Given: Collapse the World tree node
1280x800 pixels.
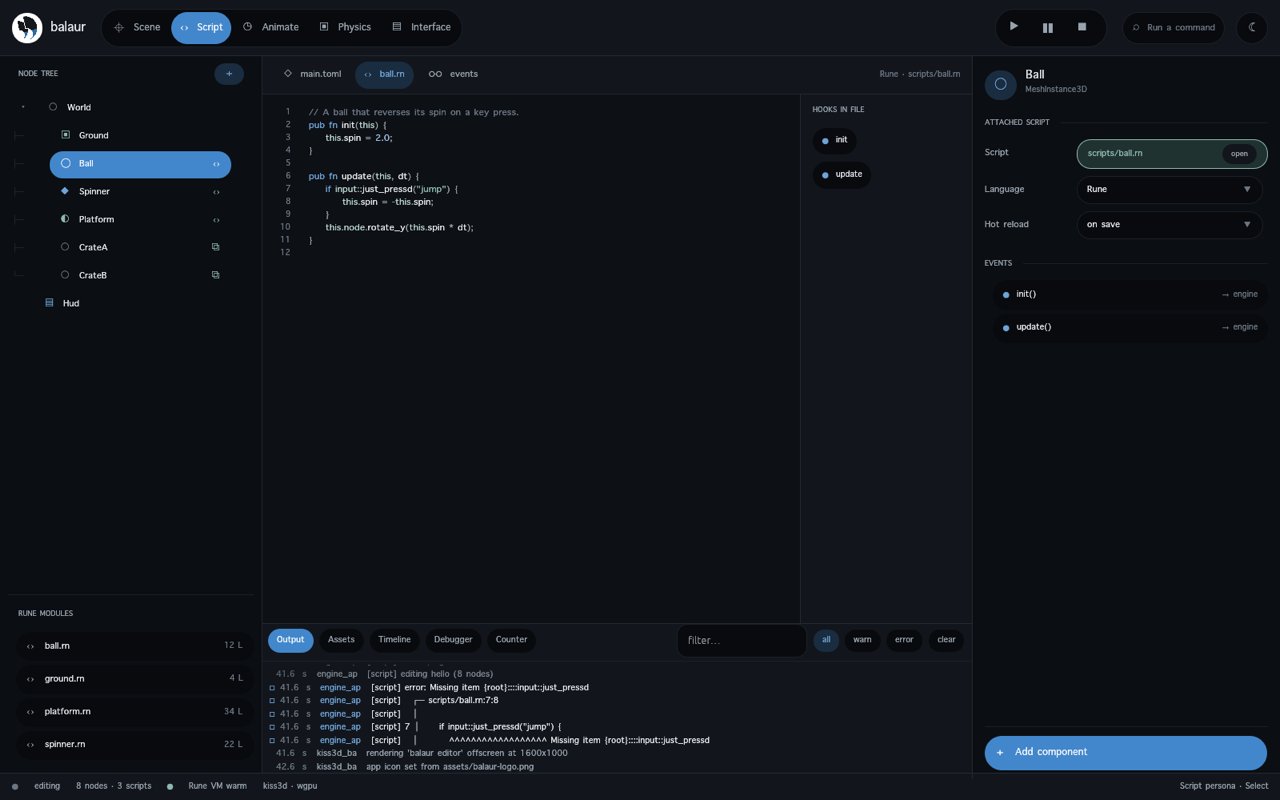Looking at the screenshot, I should coord(23,107).
